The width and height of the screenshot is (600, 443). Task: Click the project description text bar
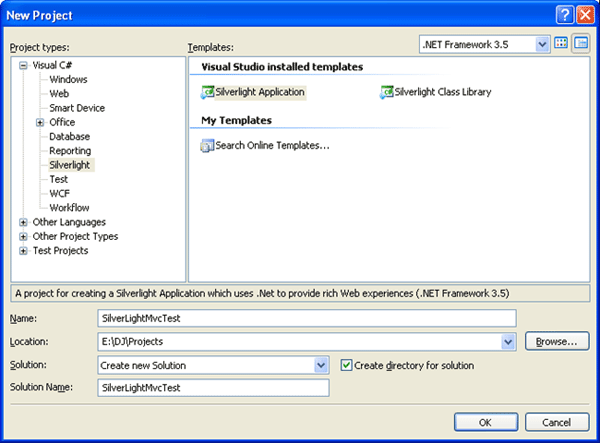[x=300, y=293]
